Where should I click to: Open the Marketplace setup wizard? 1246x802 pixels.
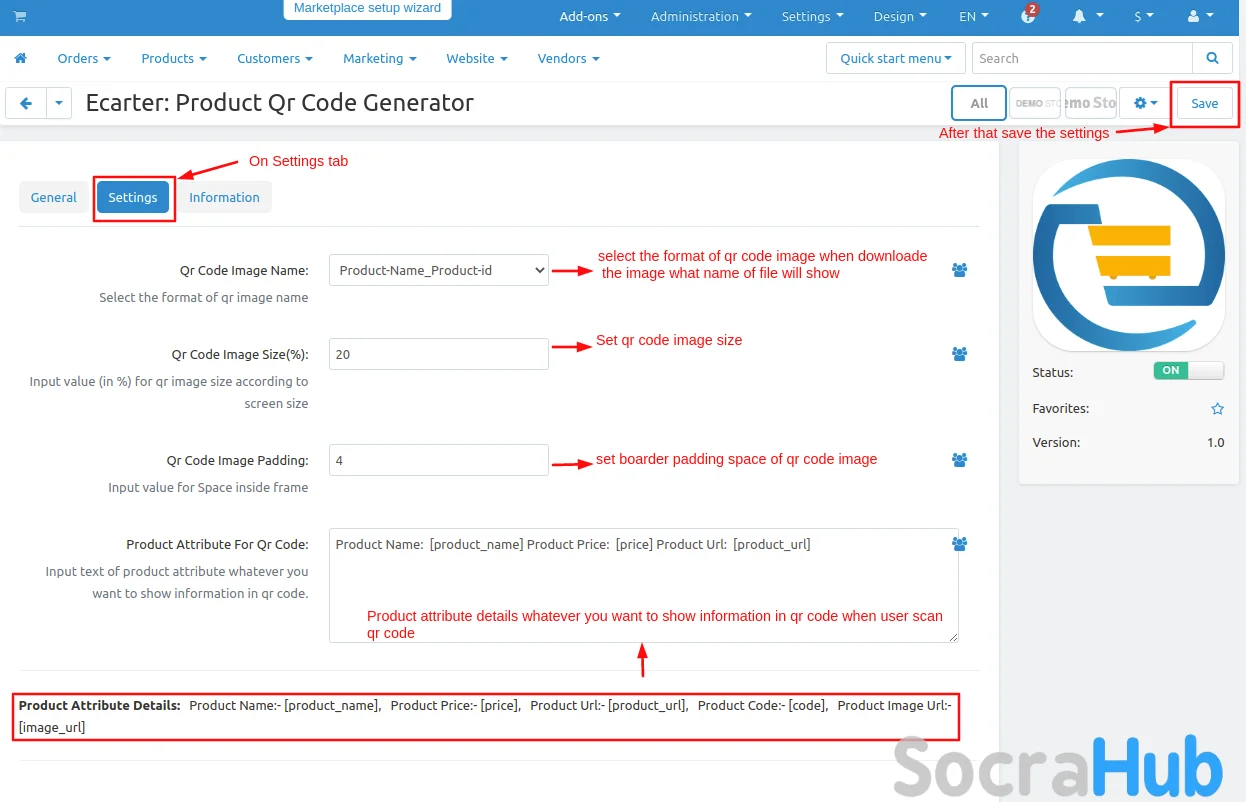[367, 8]
